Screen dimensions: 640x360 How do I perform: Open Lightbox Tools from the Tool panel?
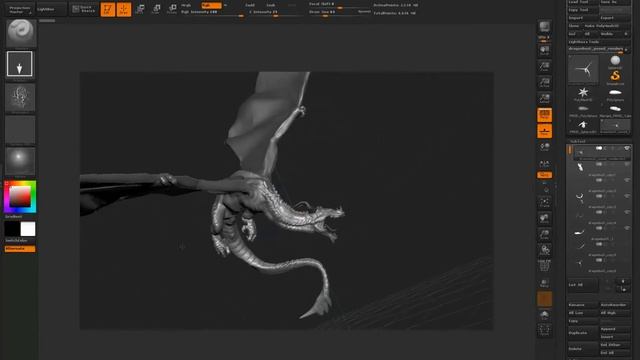(x=599, y=42)
